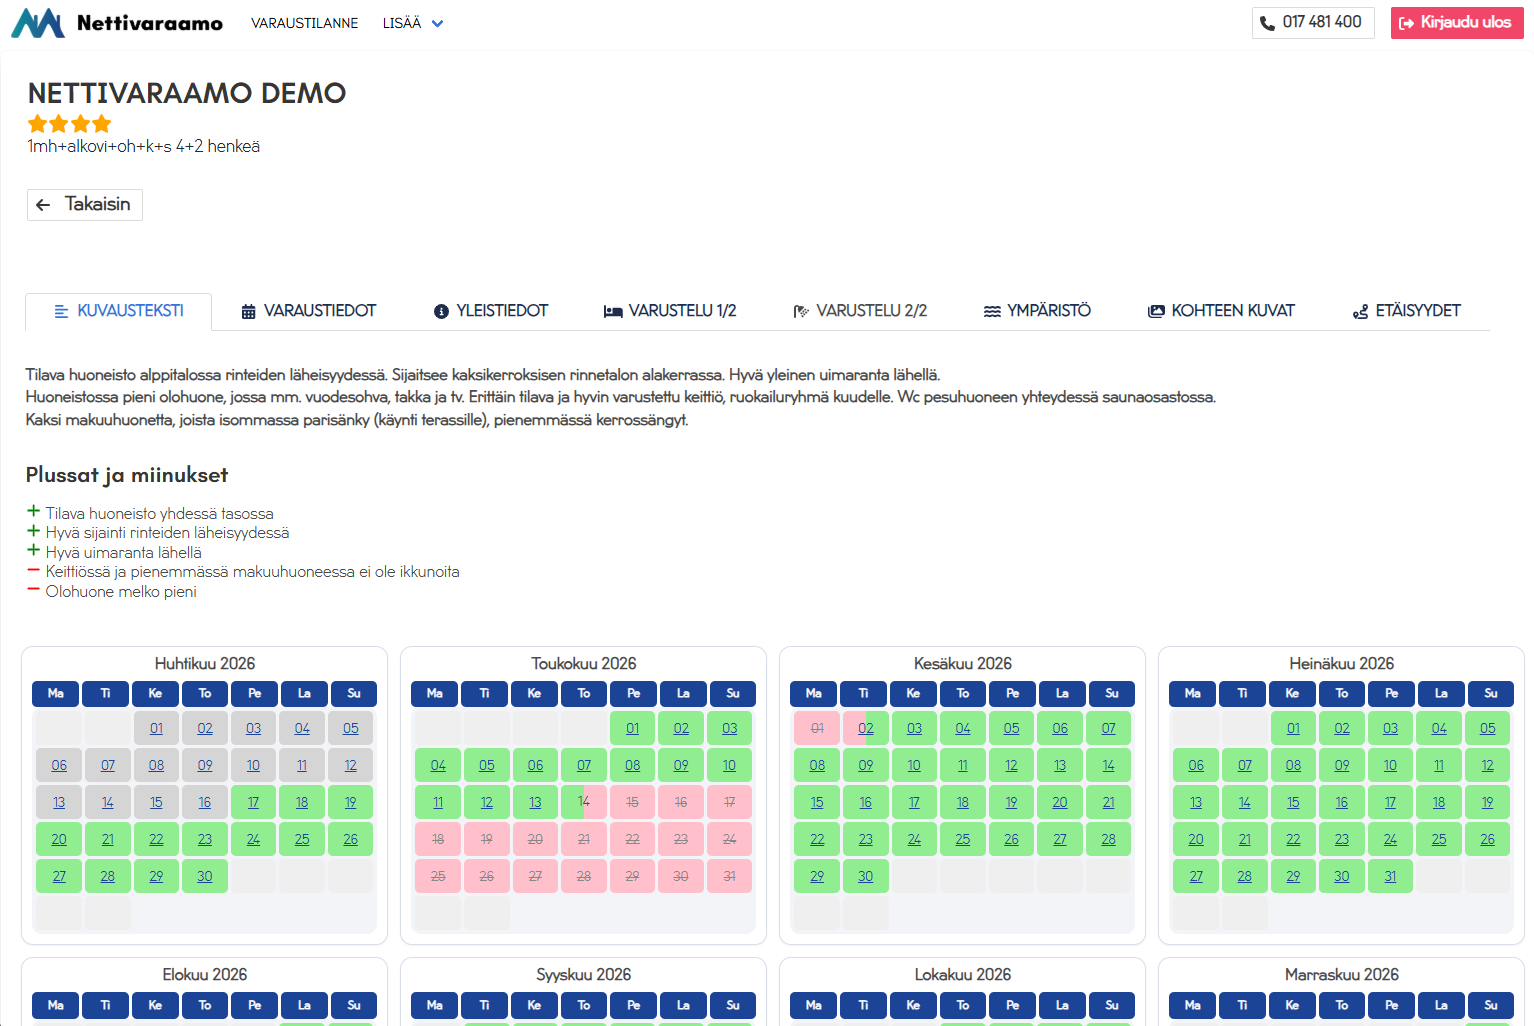The image size is (1534, 1026).
Task: Go back with the Takaisin button
Action: [x=85, y=204]
